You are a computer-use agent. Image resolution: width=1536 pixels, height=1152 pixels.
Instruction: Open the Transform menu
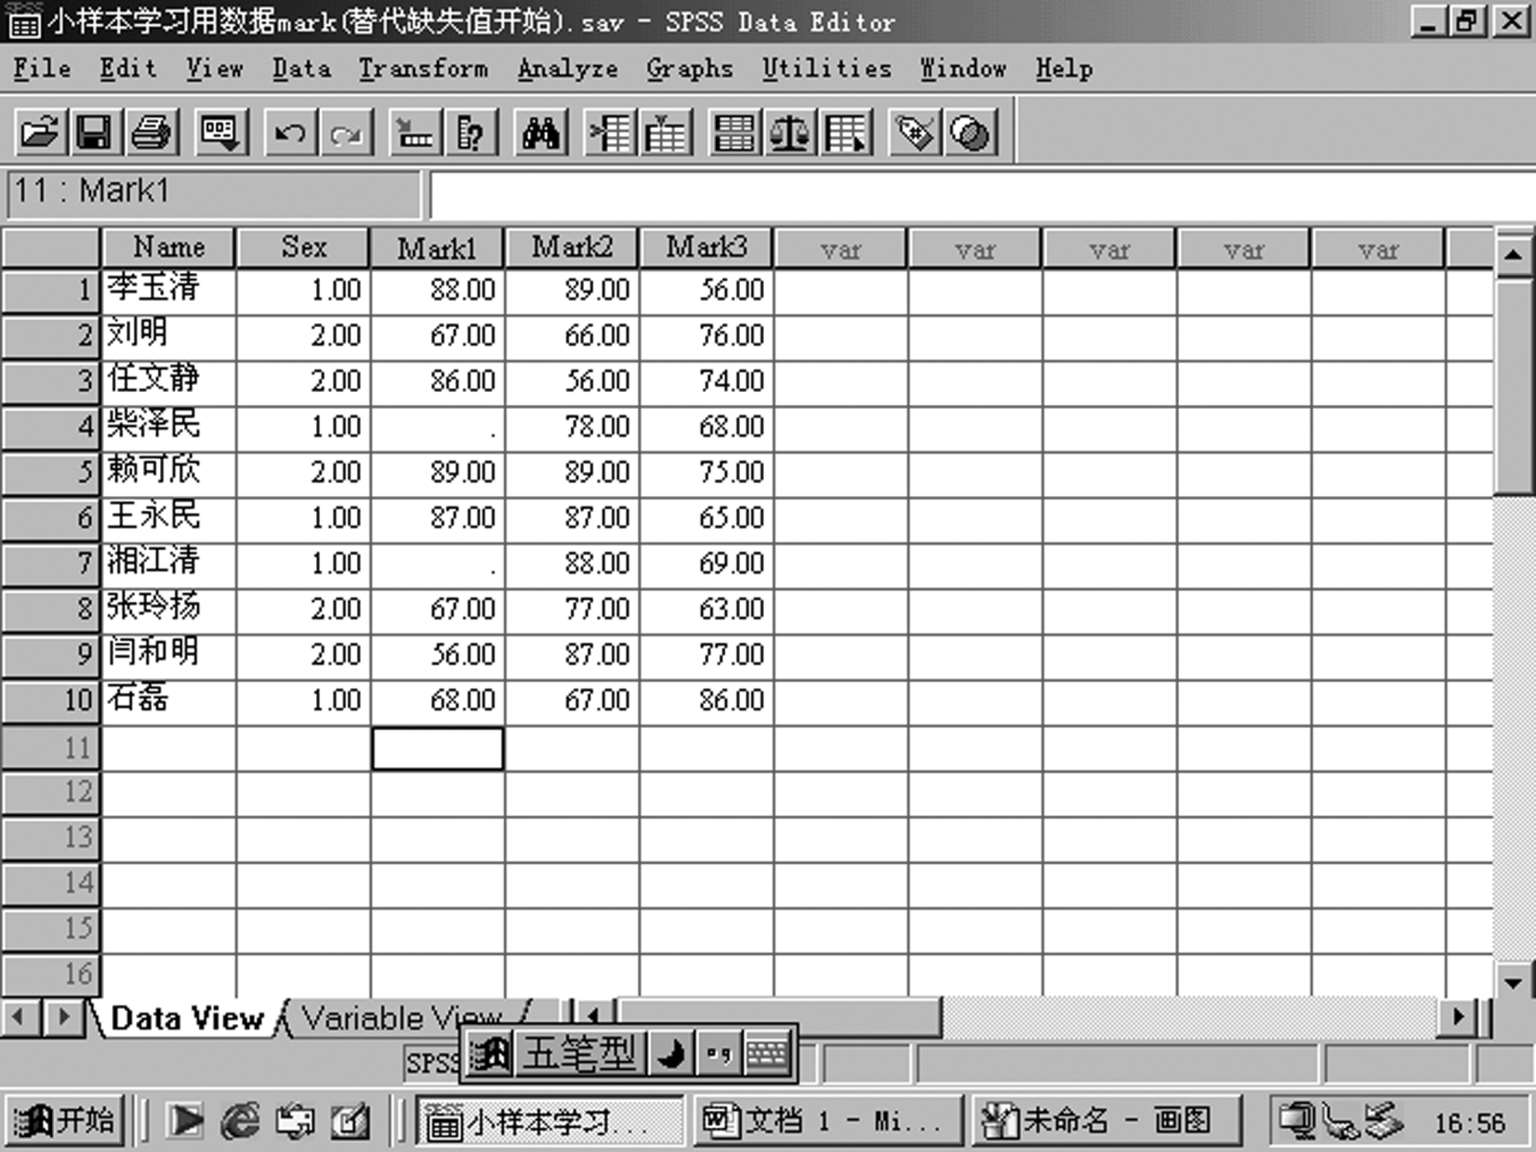point(423,68)
